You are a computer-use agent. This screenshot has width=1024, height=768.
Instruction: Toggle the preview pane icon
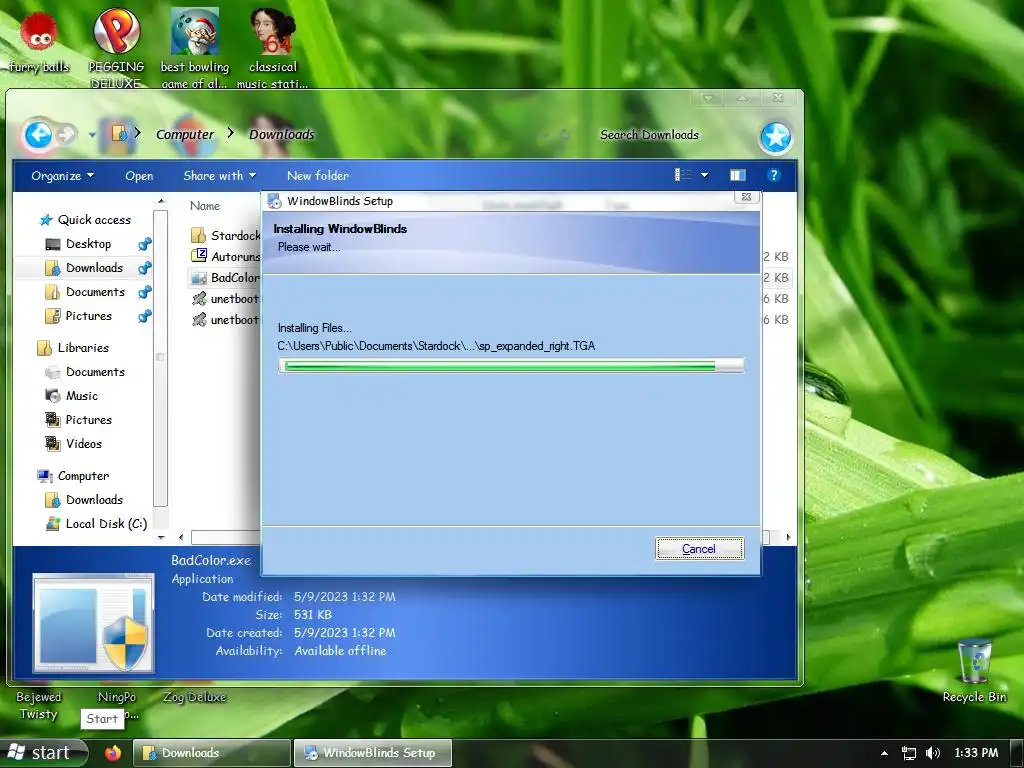(737, 175)
